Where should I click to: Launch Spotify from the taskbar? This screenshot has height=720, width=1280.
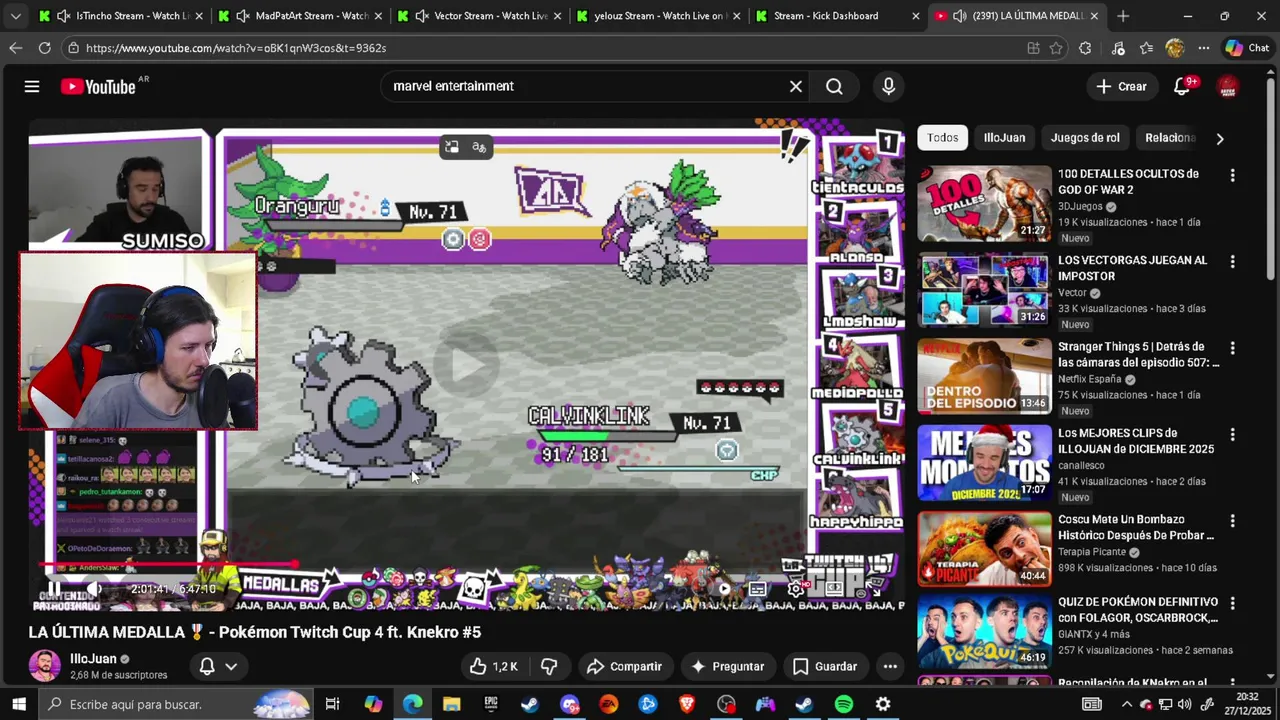tap(844, 704)
